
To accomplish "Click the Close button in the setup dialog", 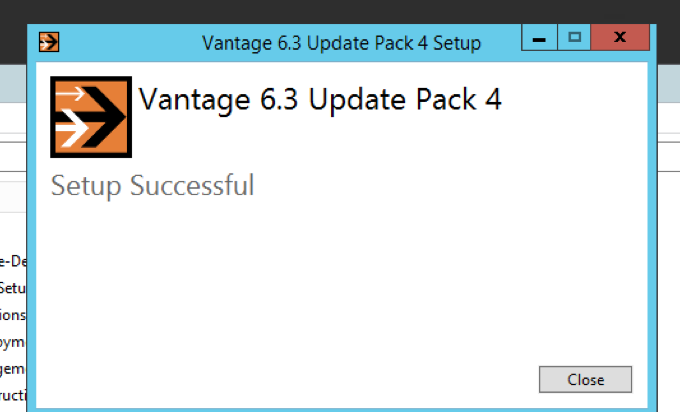I will coord(585,379).
